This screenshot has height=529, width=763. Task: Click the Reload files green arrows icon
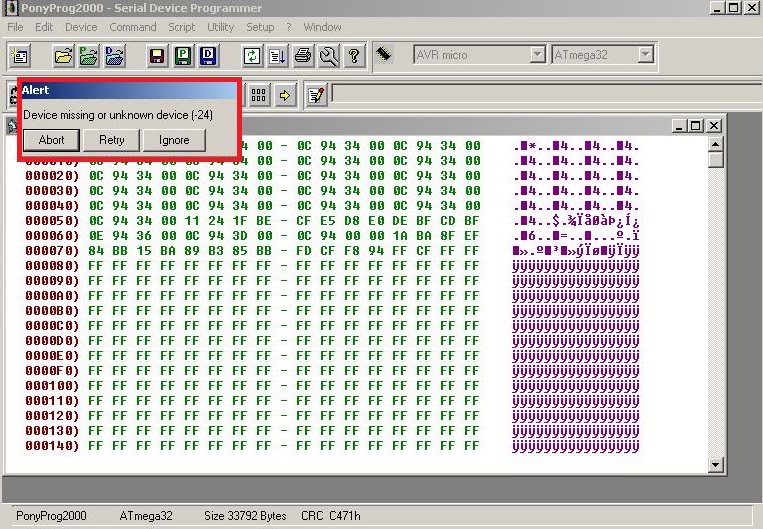[x=252, y=56]
